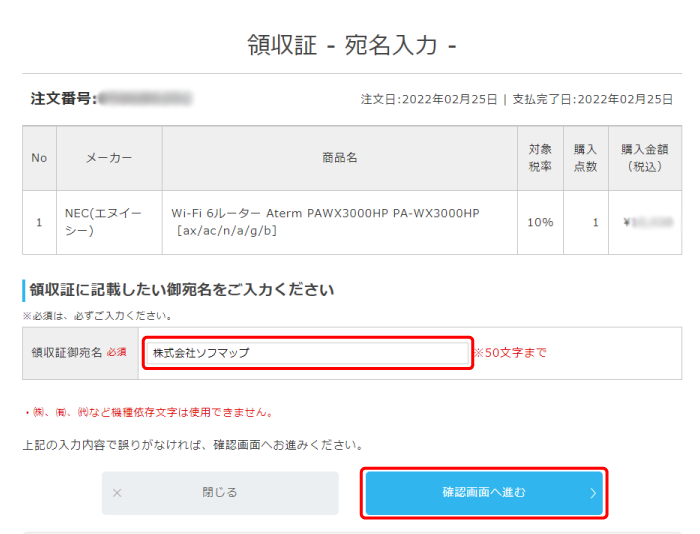Click the ※必須は、必ずご入力ください note

[98, 316]
